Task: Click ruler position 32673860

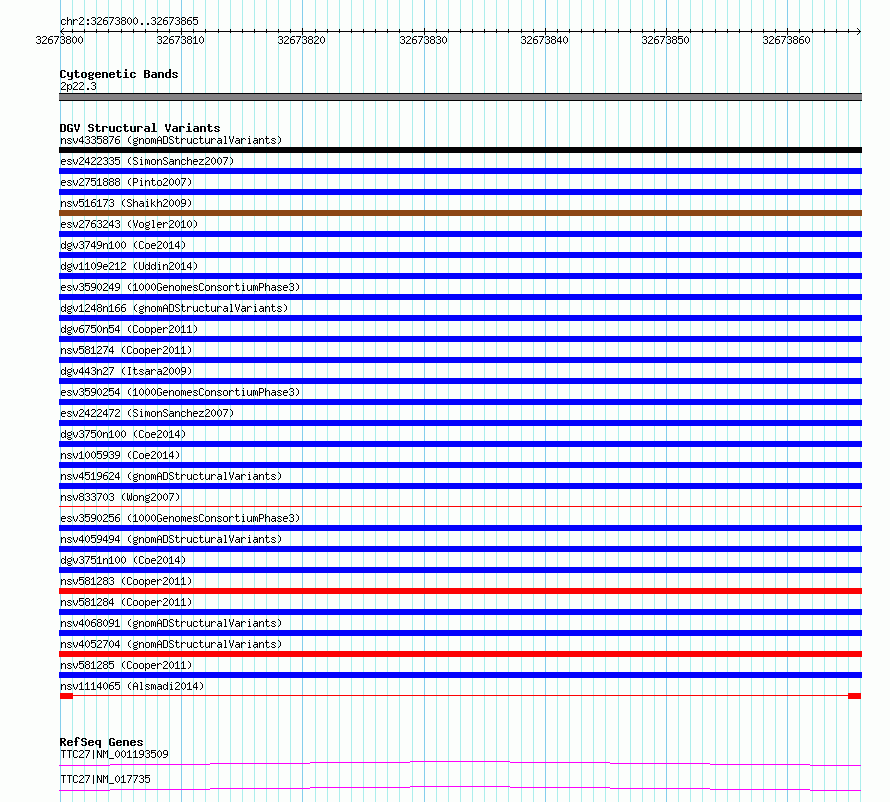Action: click(786, 40)
